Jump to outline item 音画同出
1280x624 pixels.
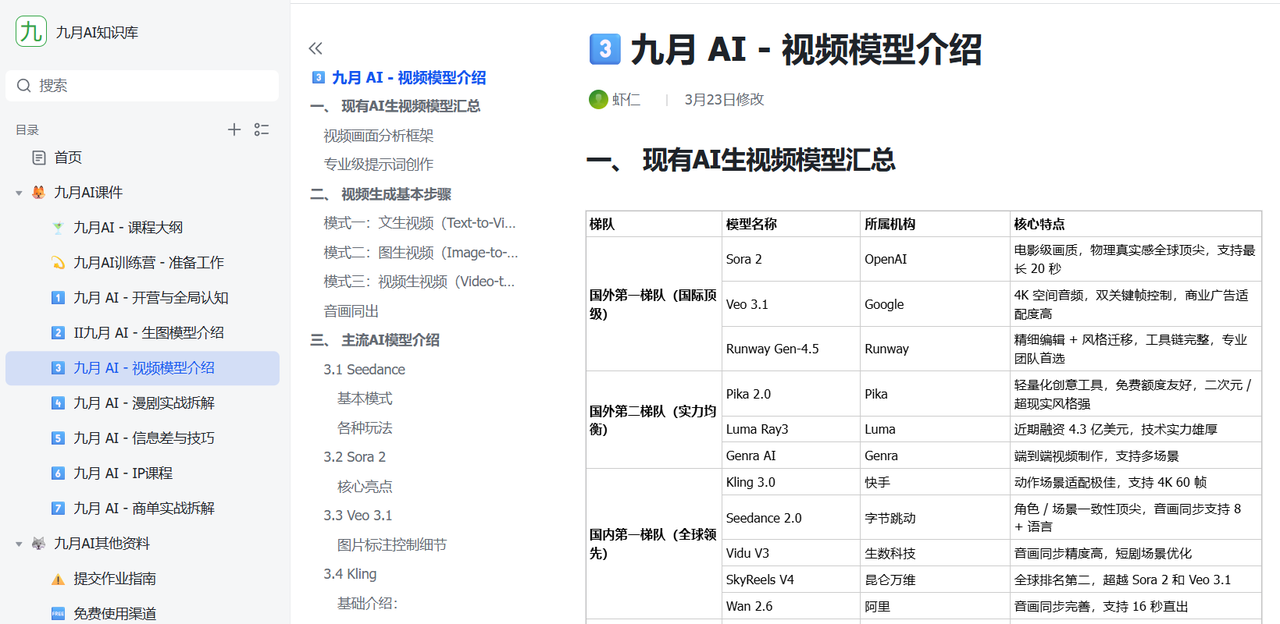point(351,311)
